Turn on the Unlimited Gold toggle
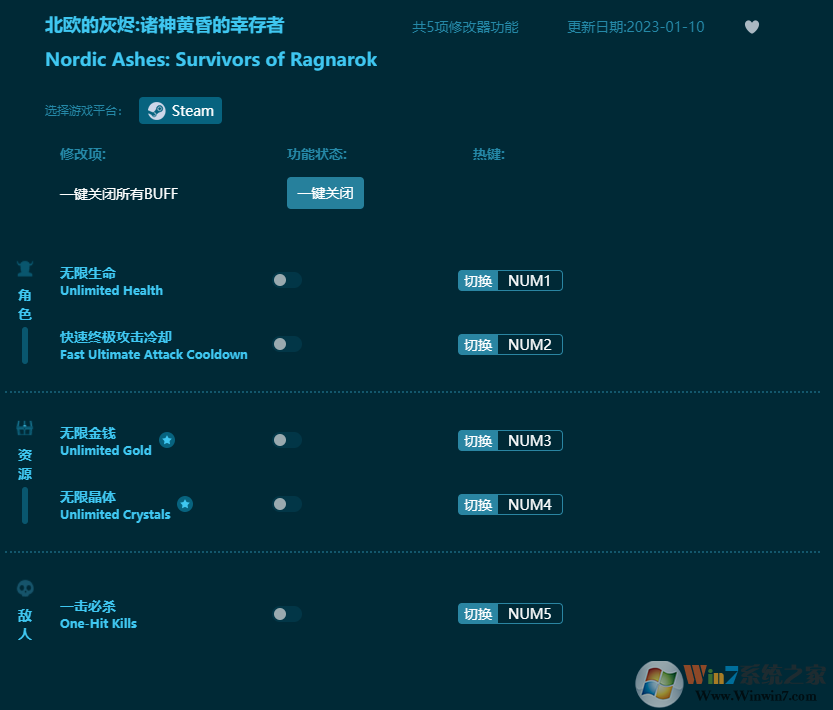833x710 pixels. pyautogui.click(x=287, y=440)
